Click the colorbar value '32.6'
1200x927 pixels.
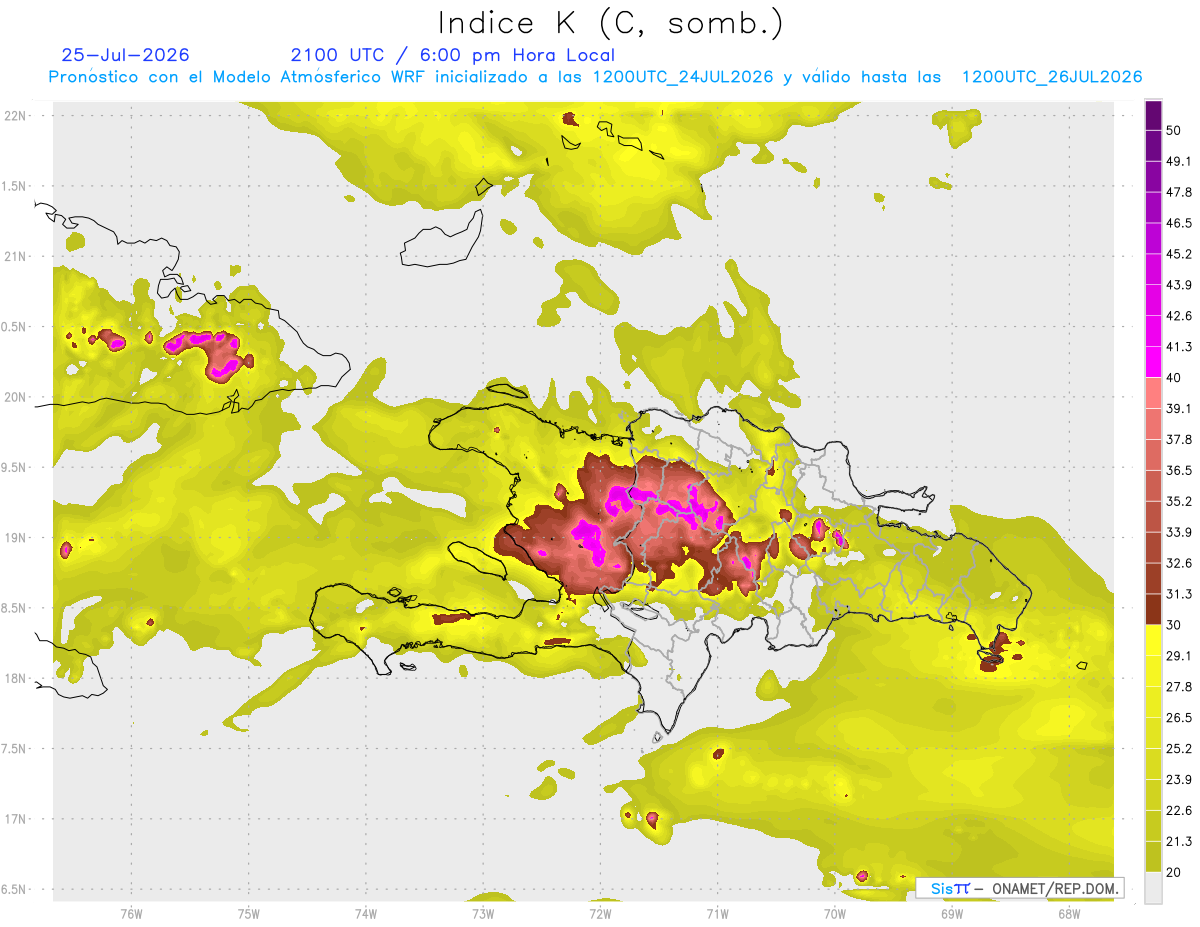pos(1179,563)
